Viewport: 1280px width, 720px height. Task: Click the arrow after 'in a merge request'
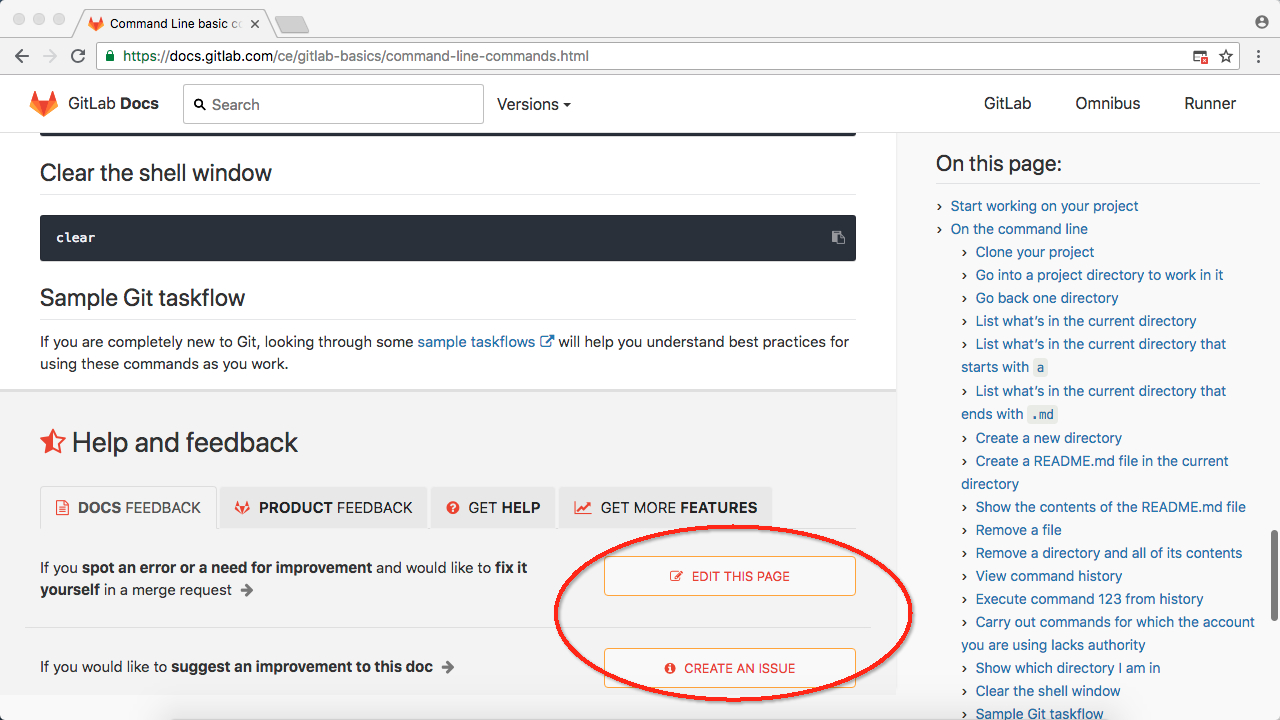coord(247,590)
